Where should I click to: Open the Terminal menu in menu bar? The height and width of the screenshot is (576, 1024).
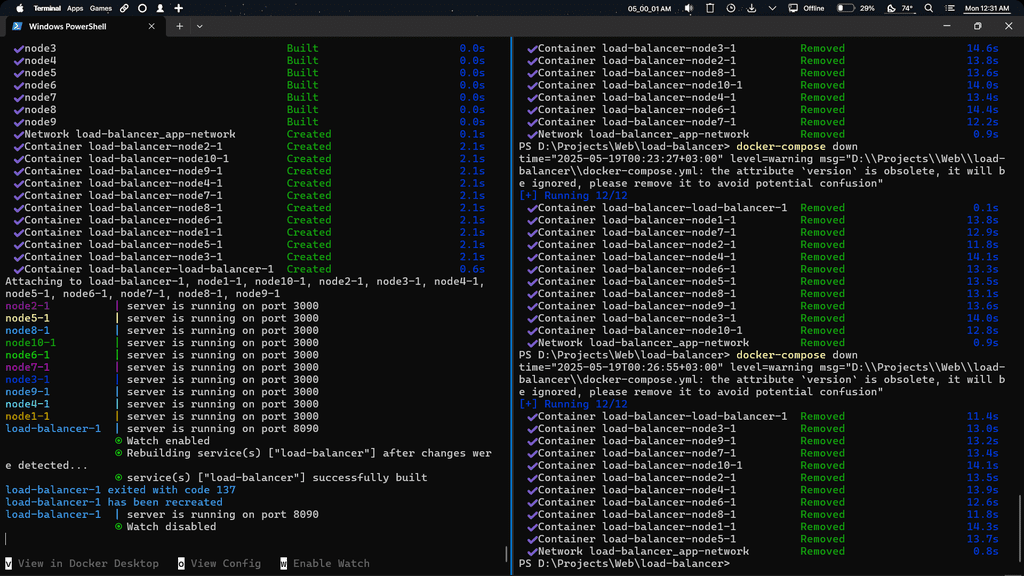pyautogui.click(x=47, y=8)
